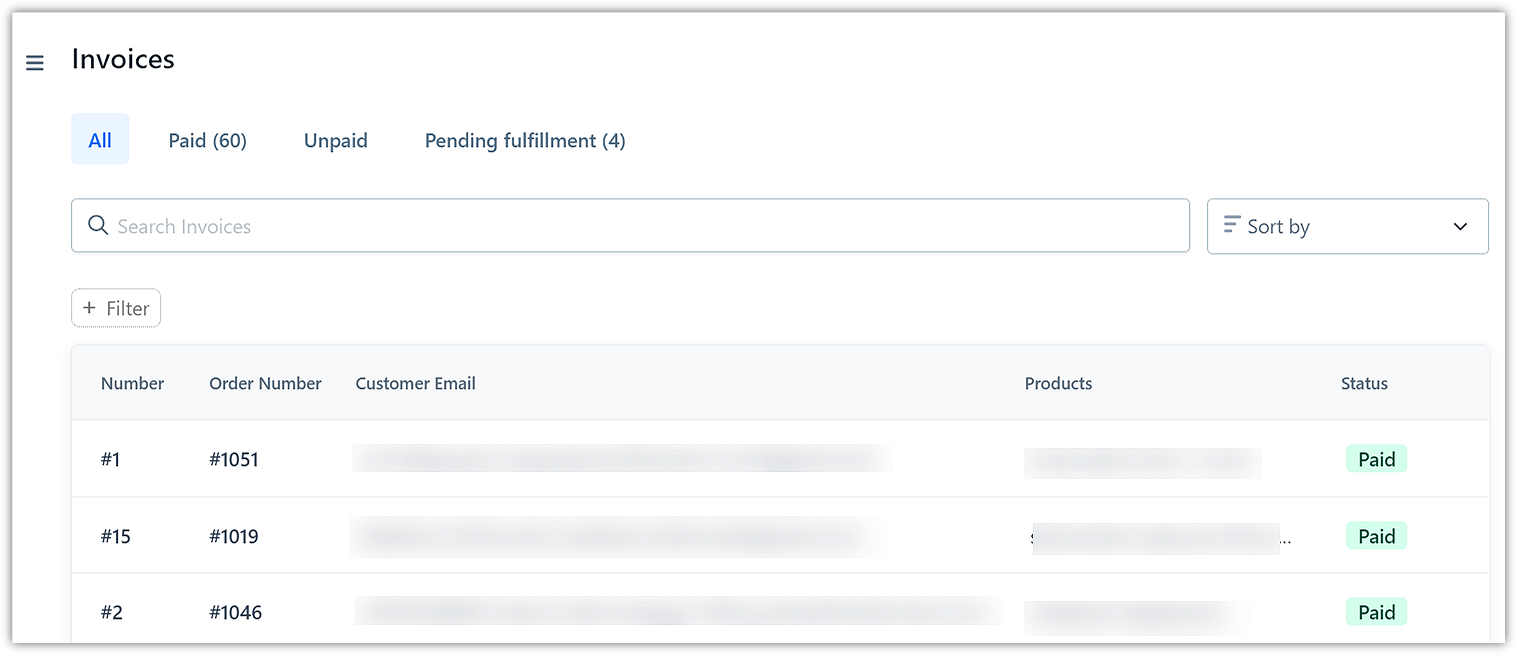Click the Number column header
The image size is (1518, 656).
click(132, 383)
